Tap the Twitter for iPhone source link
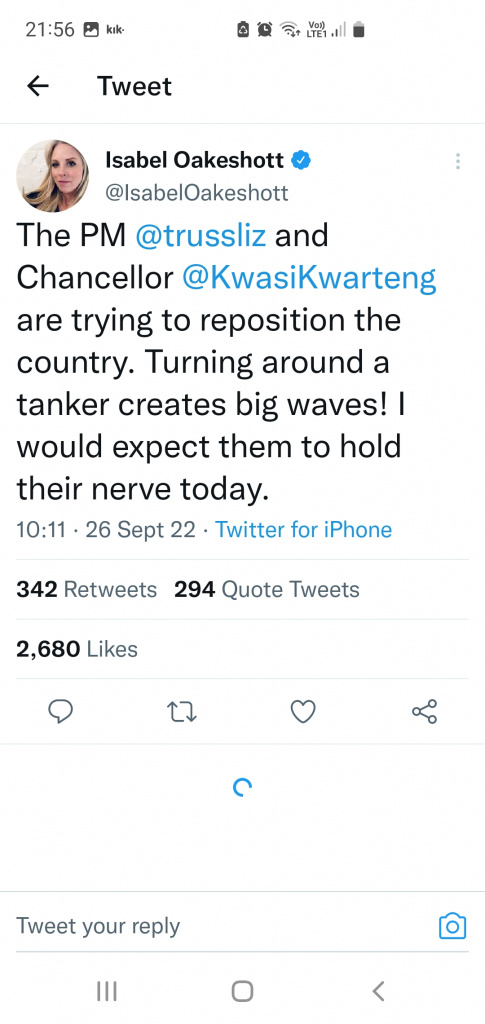The image size is (485, 1024). [304, 530]
